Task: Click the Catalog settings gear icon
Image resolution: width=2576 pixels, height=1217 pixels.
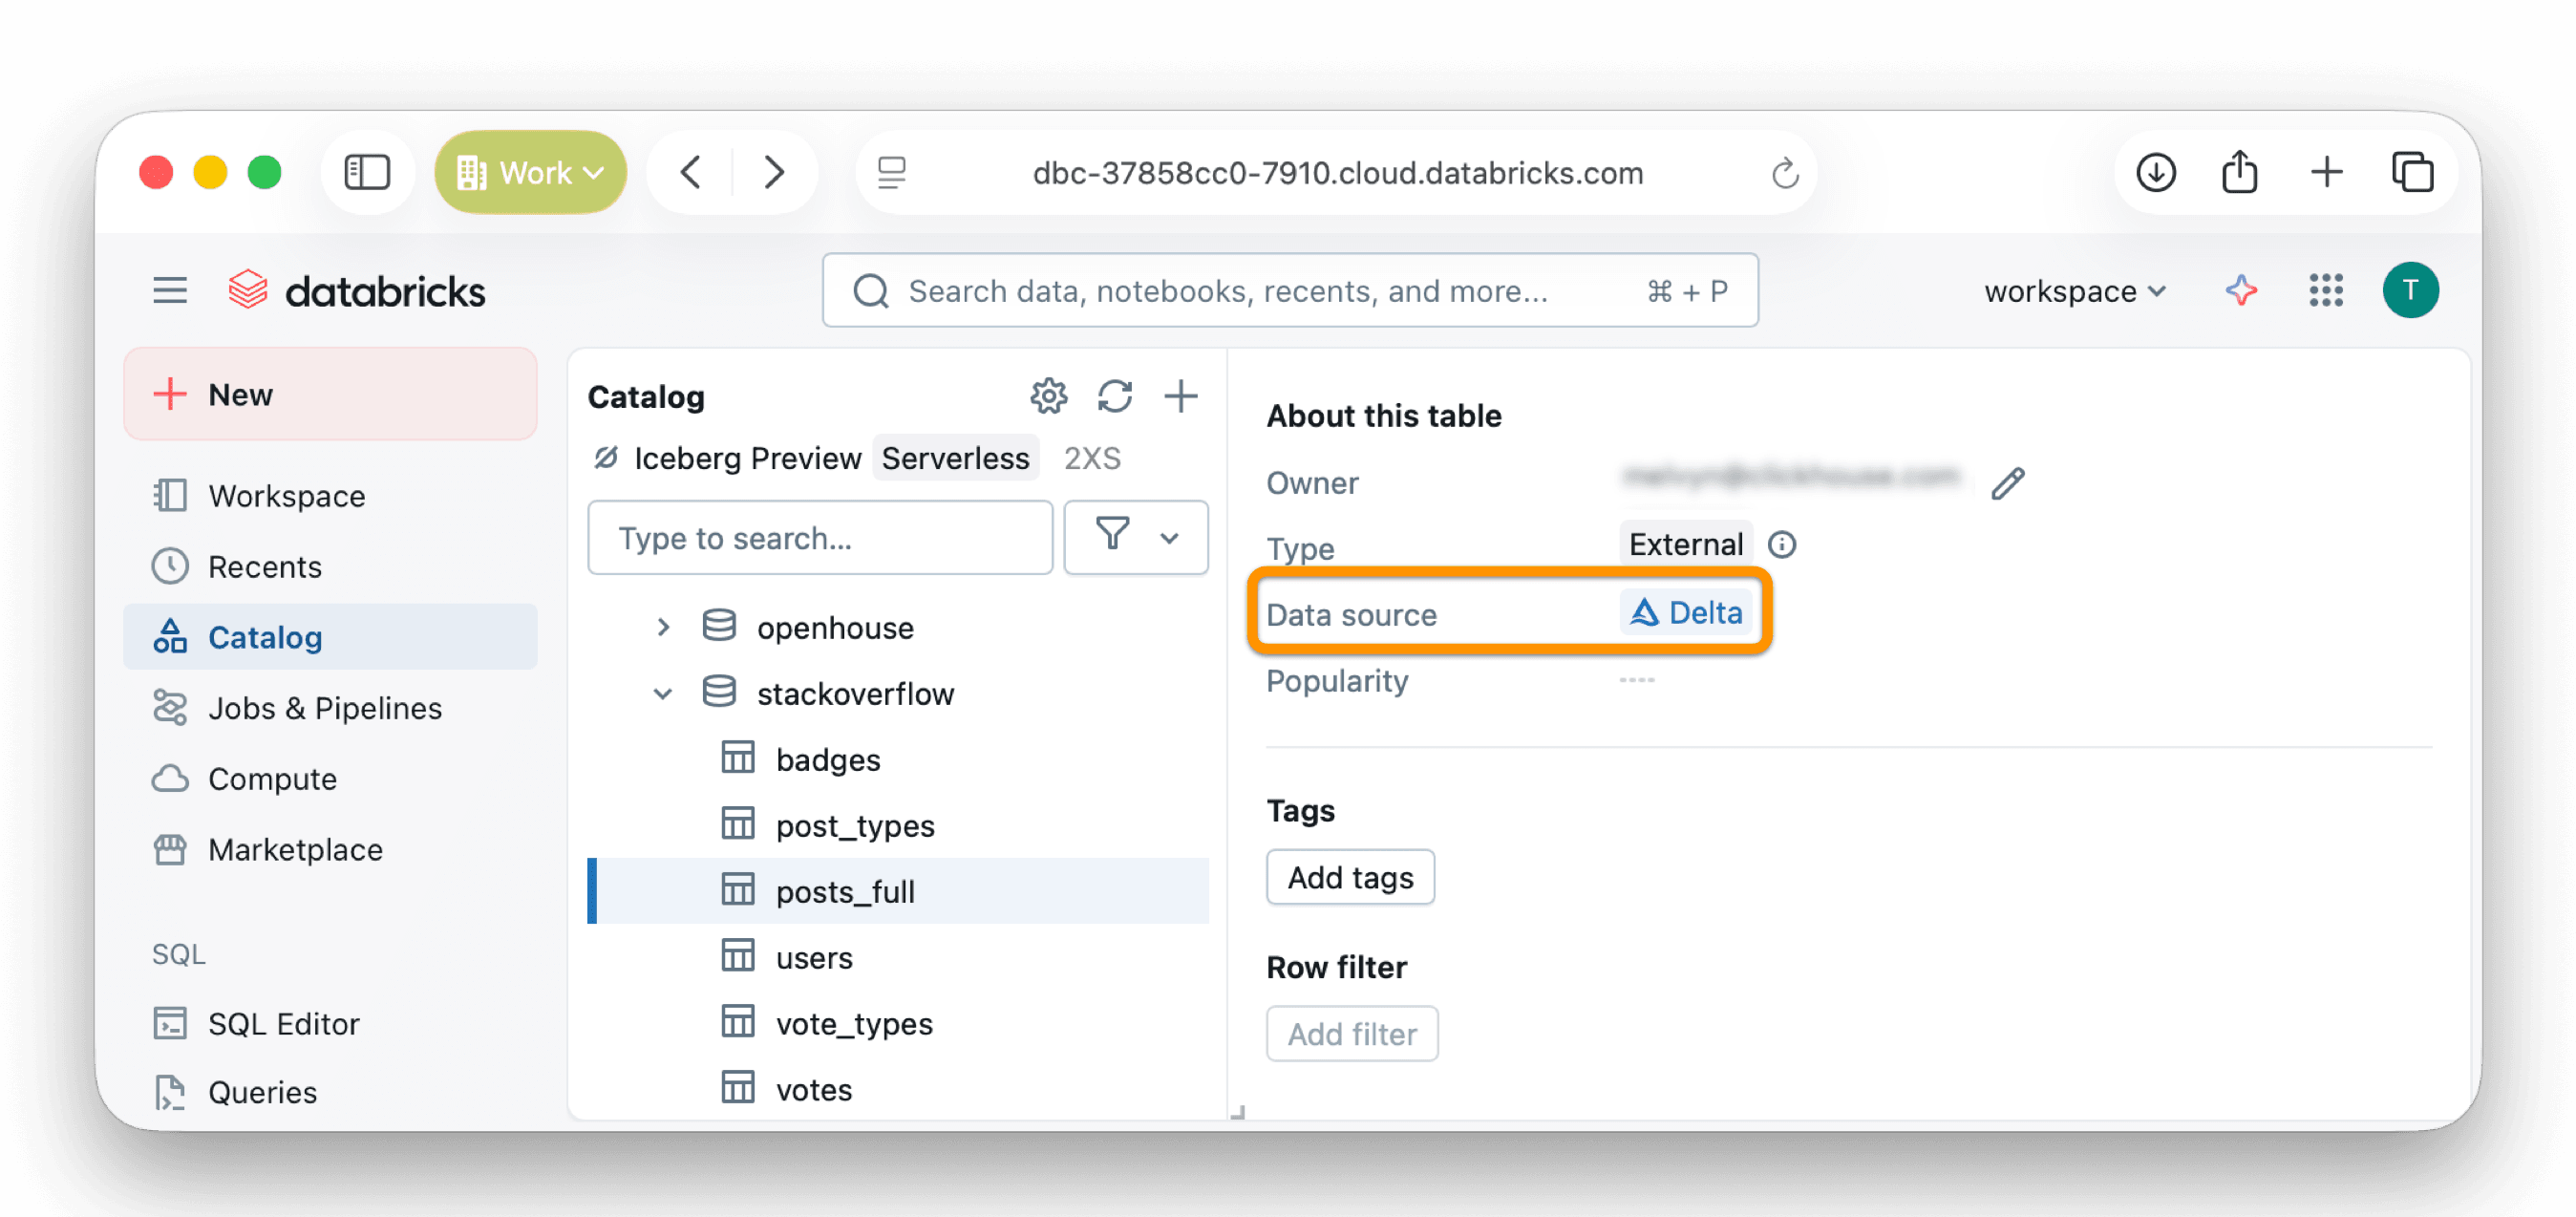Action: pyautogui.click(x=1048, y=396)
